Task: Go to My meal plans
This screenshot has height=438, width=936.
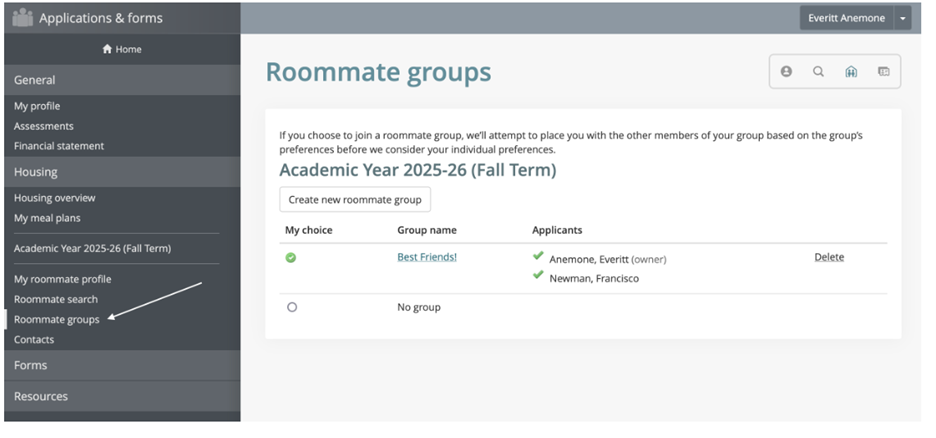Action: click(x=47, y=218)
